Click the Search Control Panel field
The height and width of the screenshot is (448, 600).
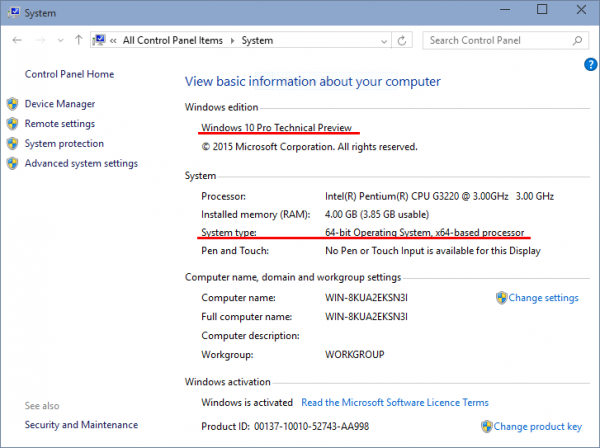pos(505,40)
